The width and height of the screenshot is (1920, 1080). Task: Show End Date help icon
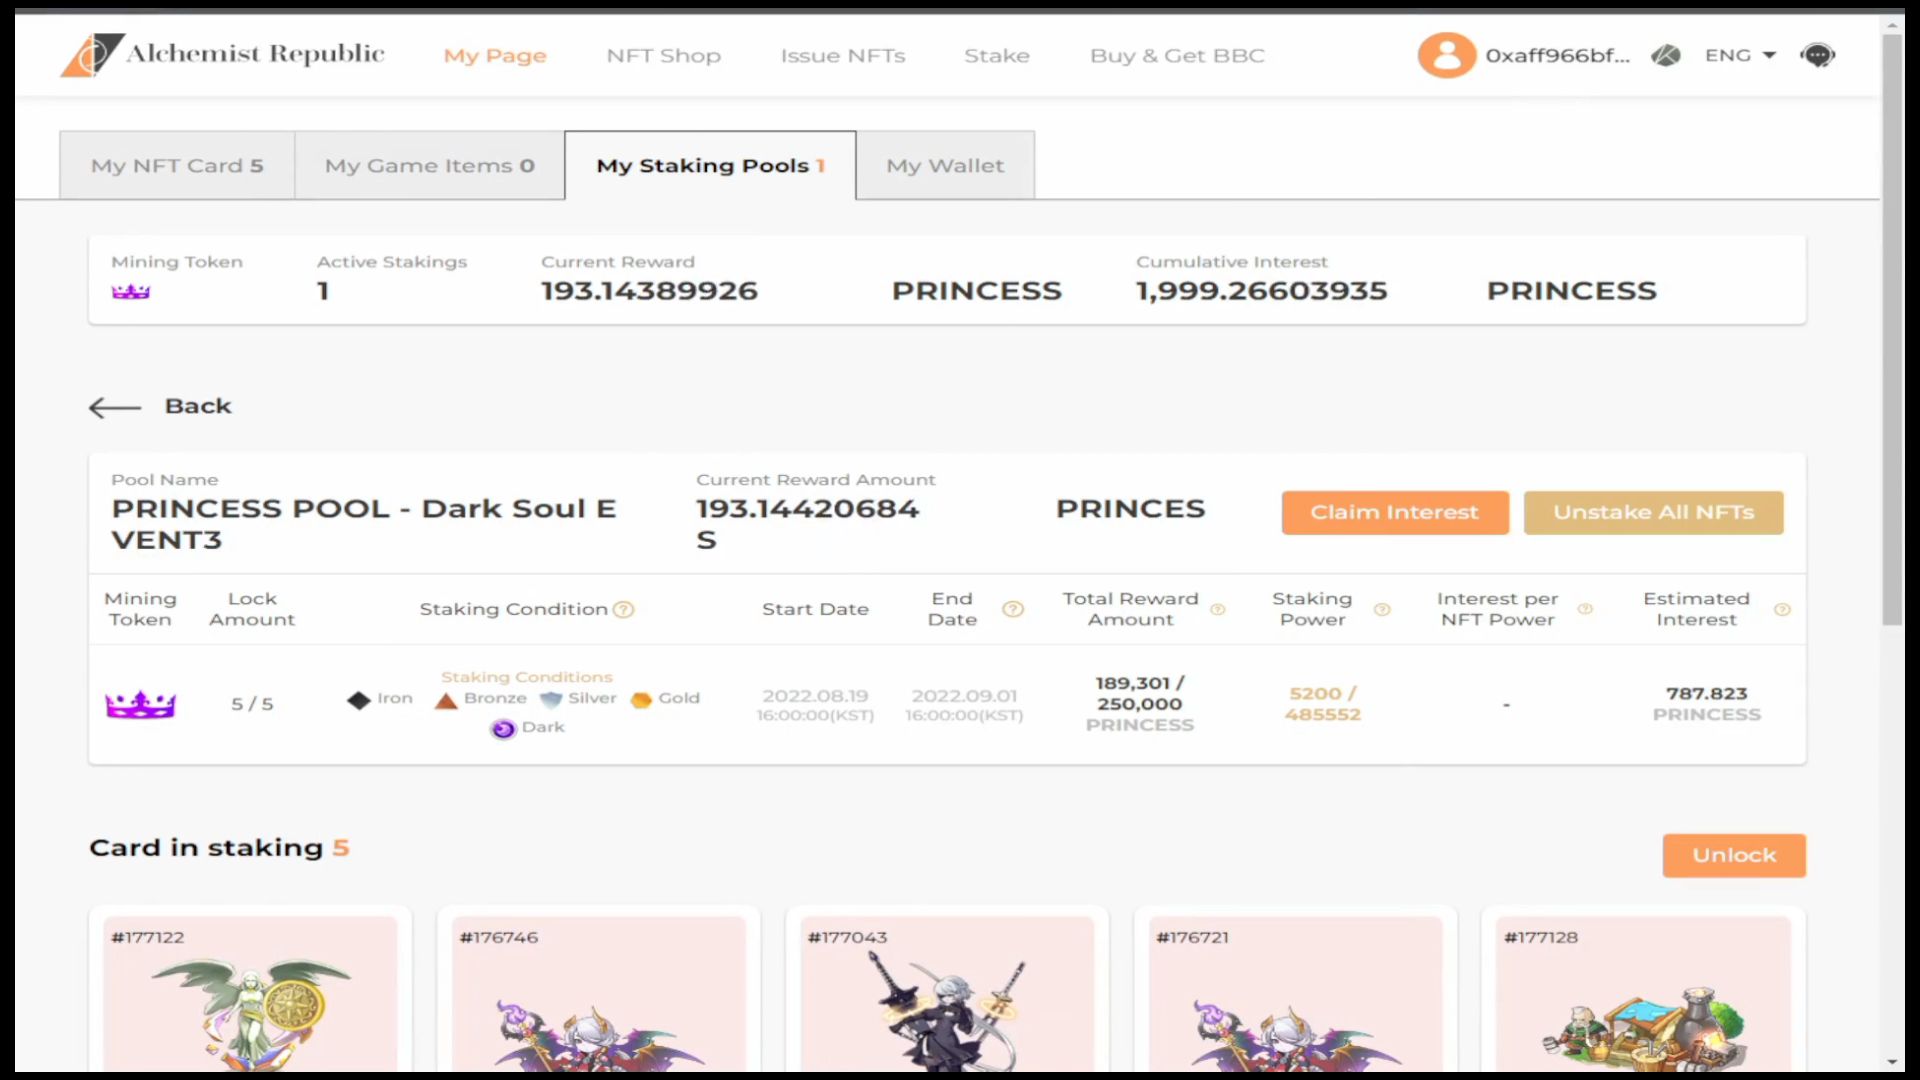[1013, 609]
